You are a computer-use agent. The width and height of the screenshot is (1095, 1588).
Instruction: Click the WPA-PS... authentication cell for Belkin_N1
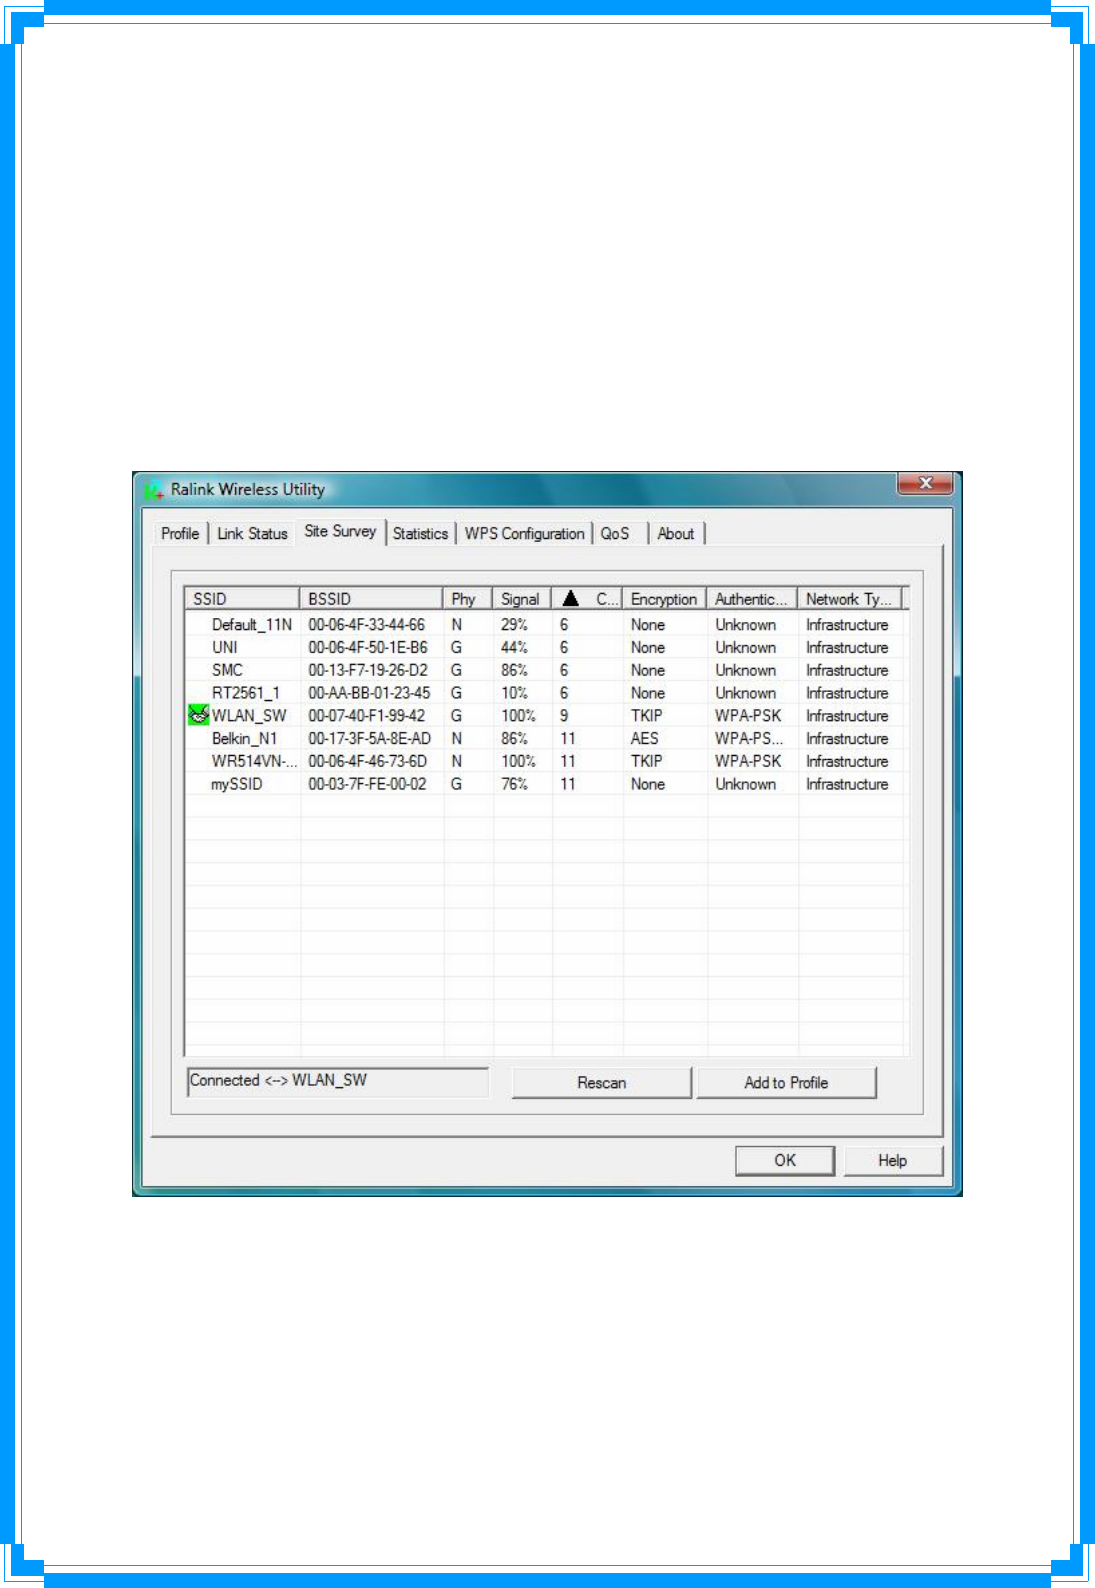(x=749, y=739)
